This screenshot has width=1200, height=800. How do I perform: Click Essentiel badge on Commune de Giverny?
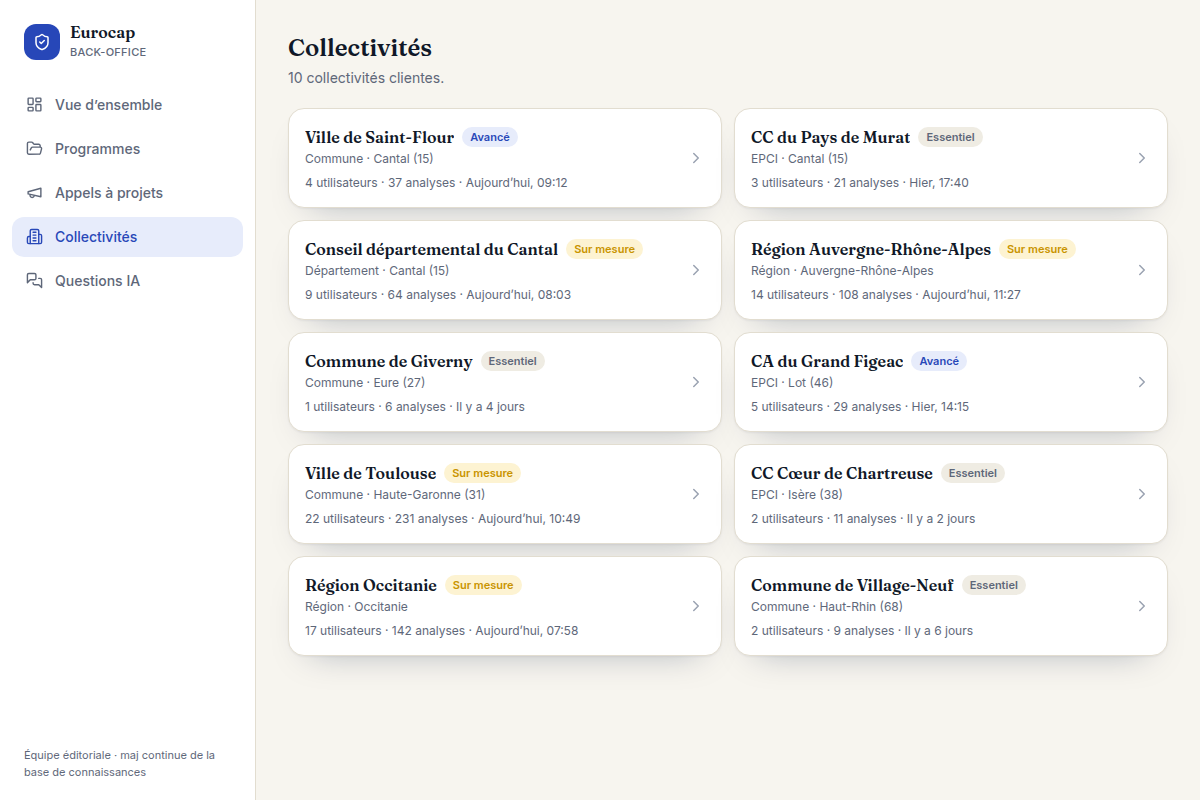[x=512, y=361]
